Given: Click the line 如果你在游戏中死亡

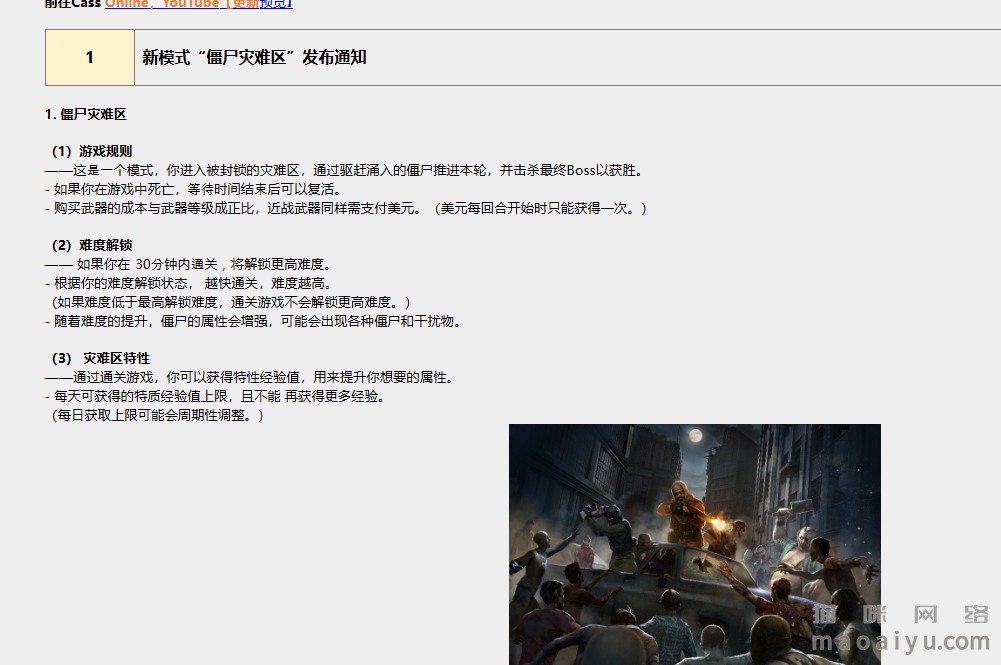Looking at the screenshot, I should click(193, 190).
